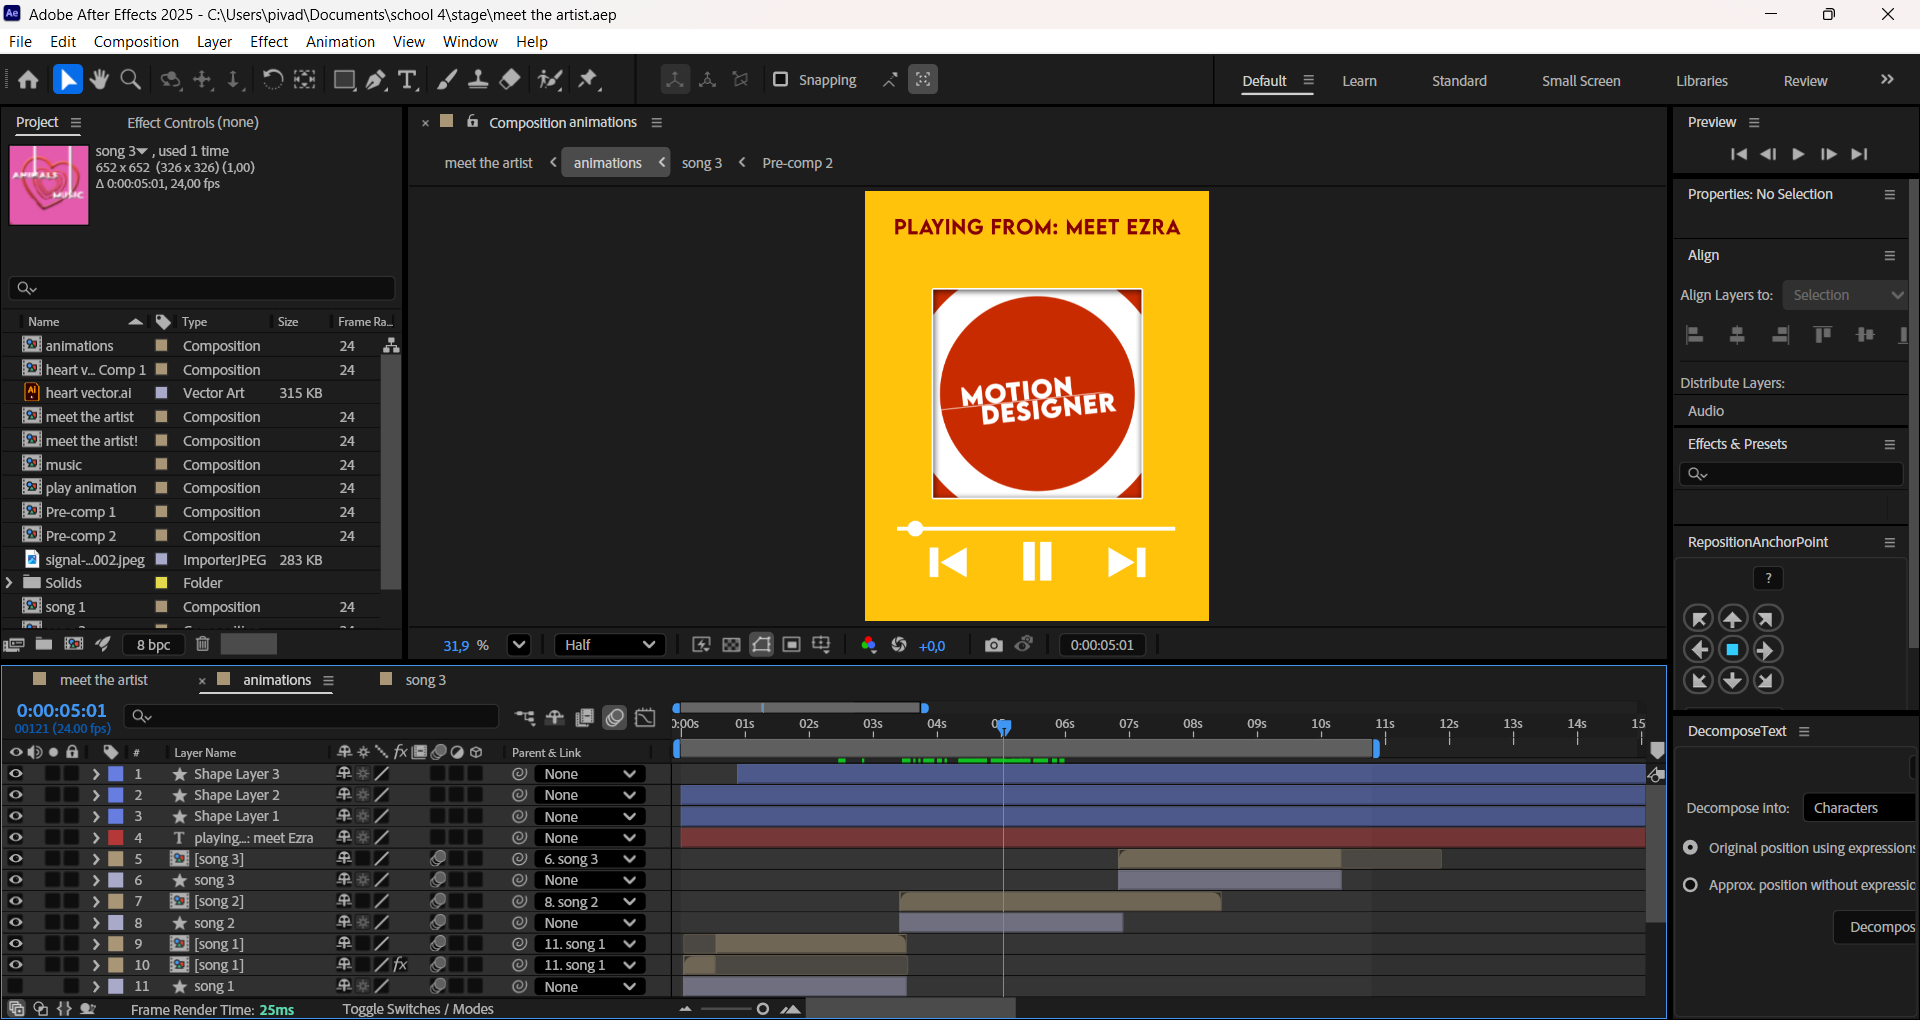Select the Puppet Pin tool
This screenshot has width=1920, height=1020.
click(x=588, y=80)
